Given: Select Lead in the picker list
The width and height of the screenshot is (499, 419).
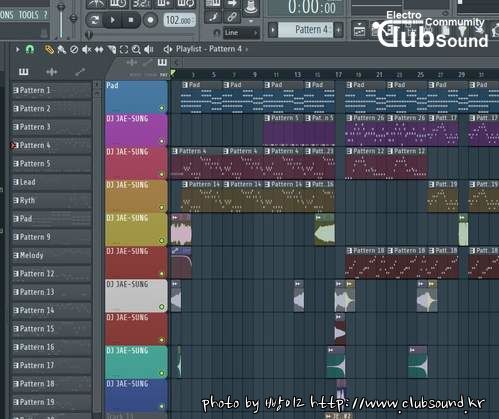Looking at the screenshot, I should pyautogui.click(x=51, y=182).
